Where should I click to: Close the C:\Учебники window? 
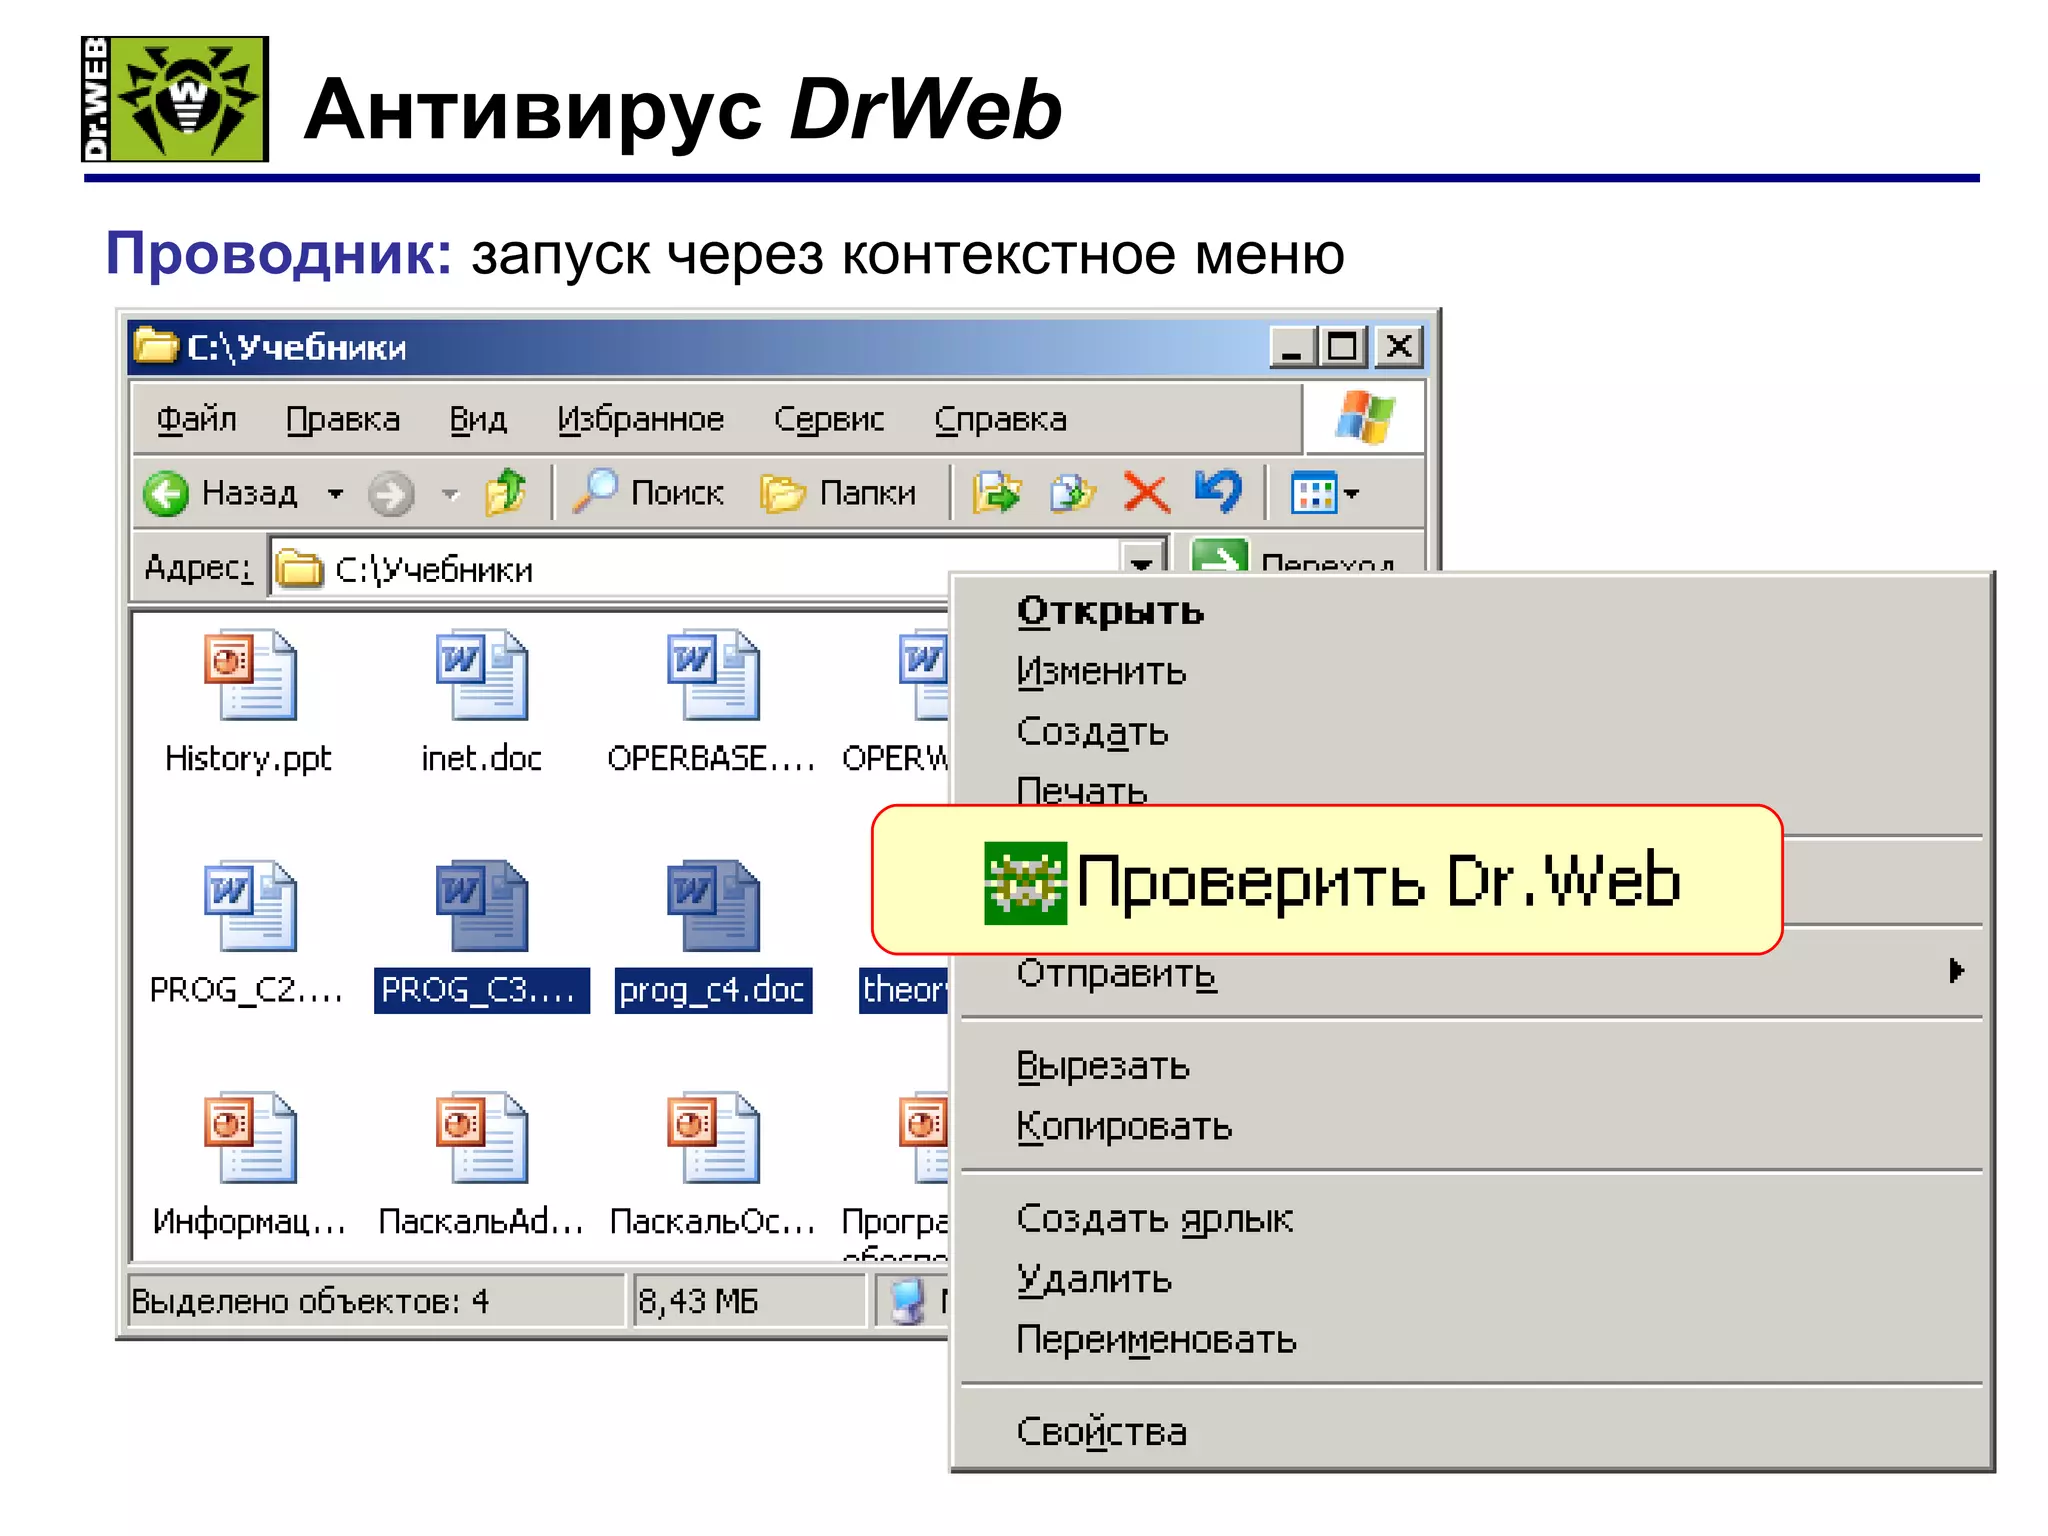(x=1399, y=347)
